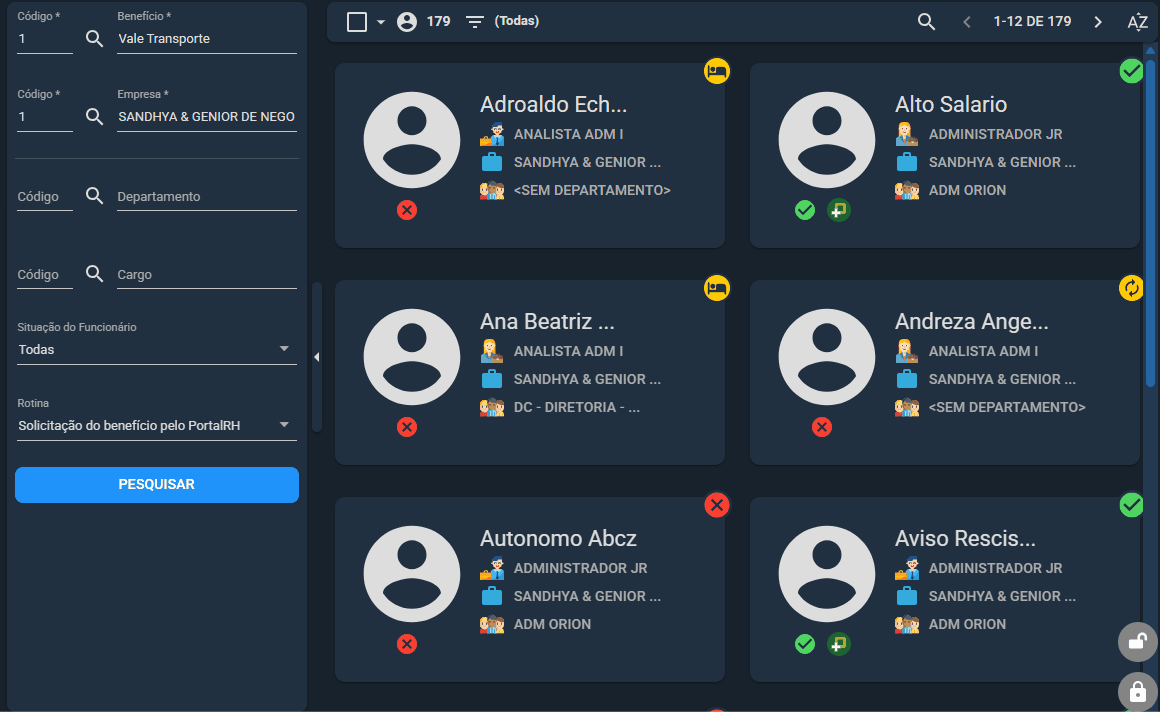Click red X under Andreza Ange avatar
Image resolution: width=1160 pixels, height=712 pixels.
tap(822, 427)
